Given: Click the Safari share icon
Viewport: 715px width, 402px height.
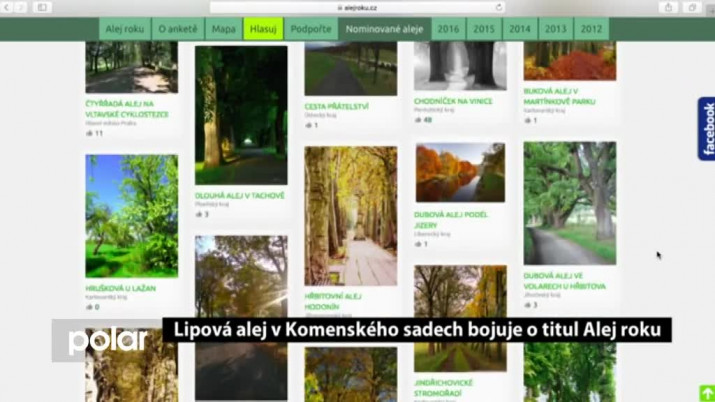Looking at the screenshot, I should tap(668, 7).
